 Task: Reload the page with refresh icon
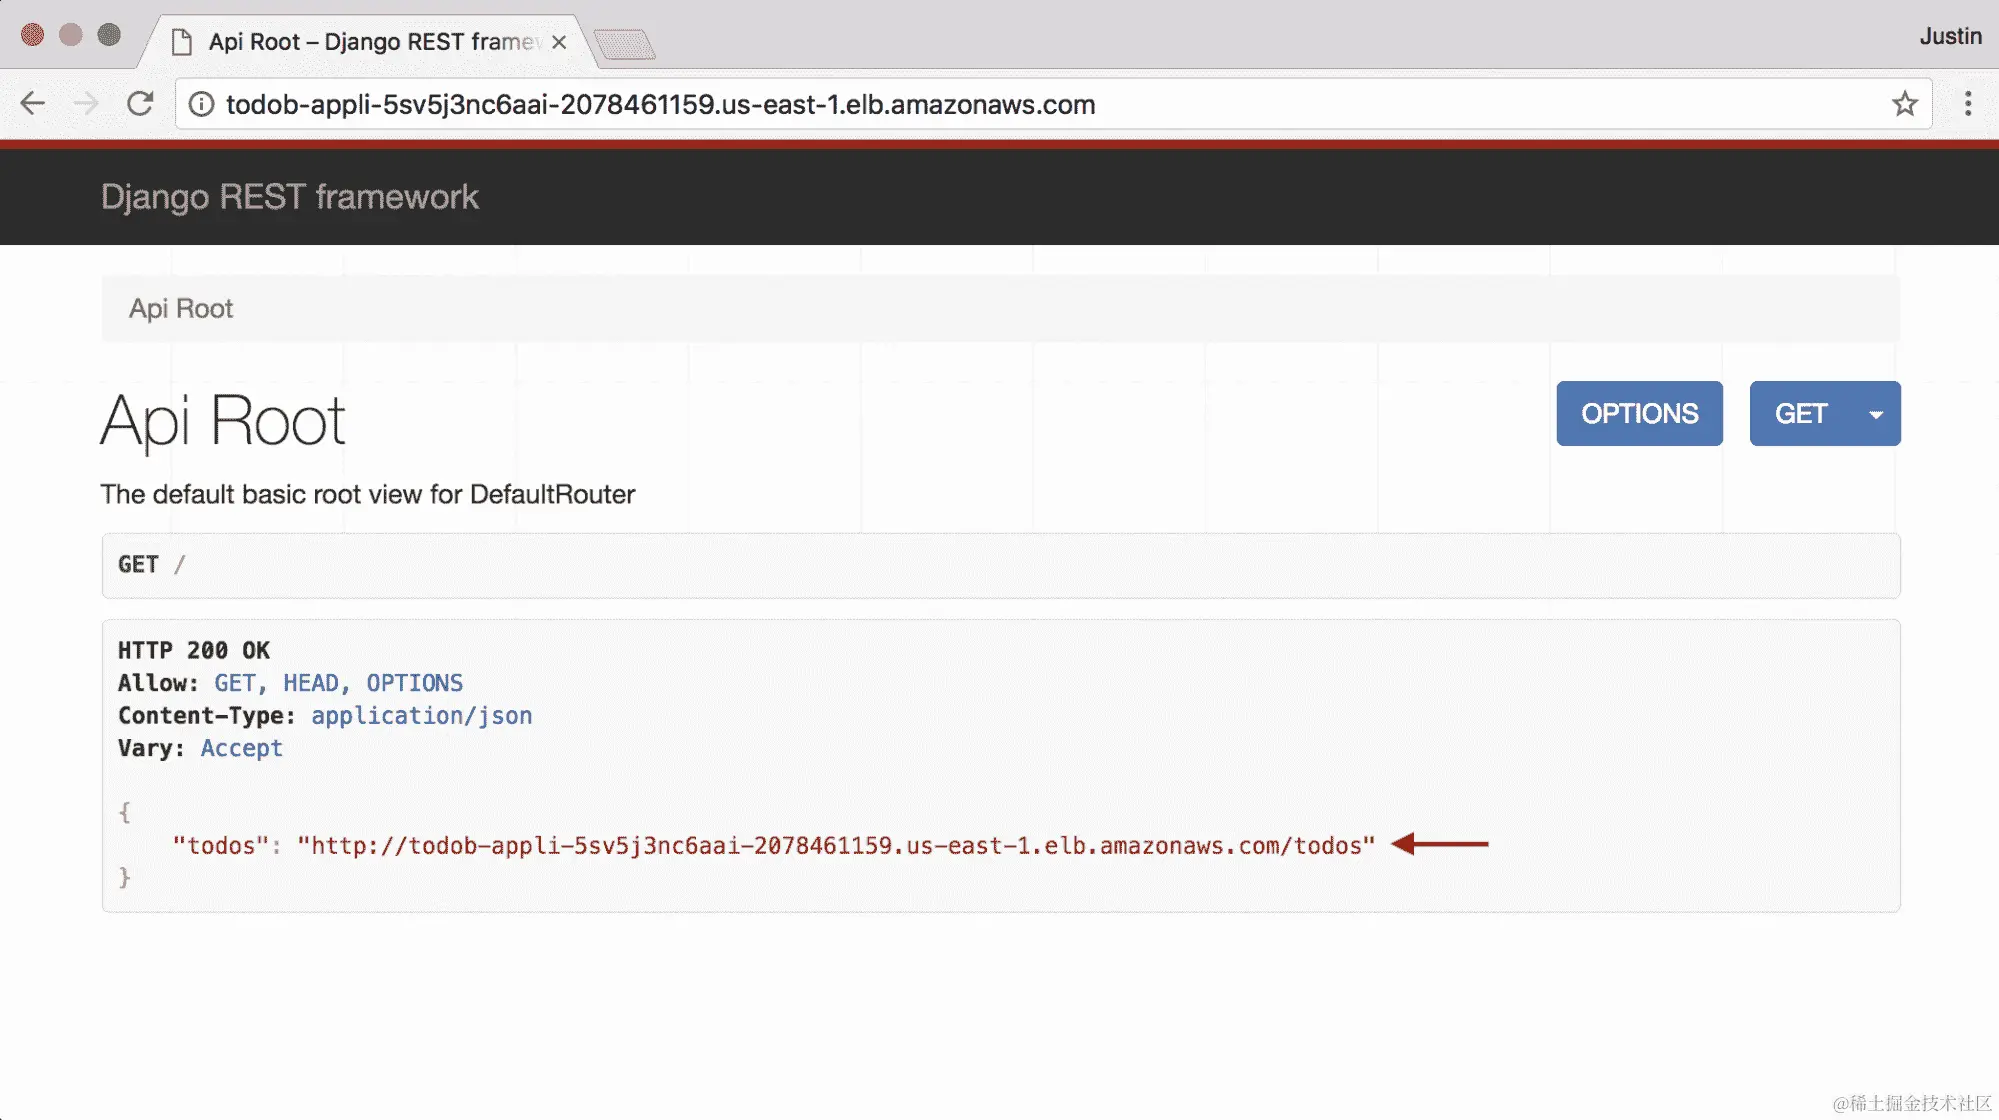[x=140, y=104]
